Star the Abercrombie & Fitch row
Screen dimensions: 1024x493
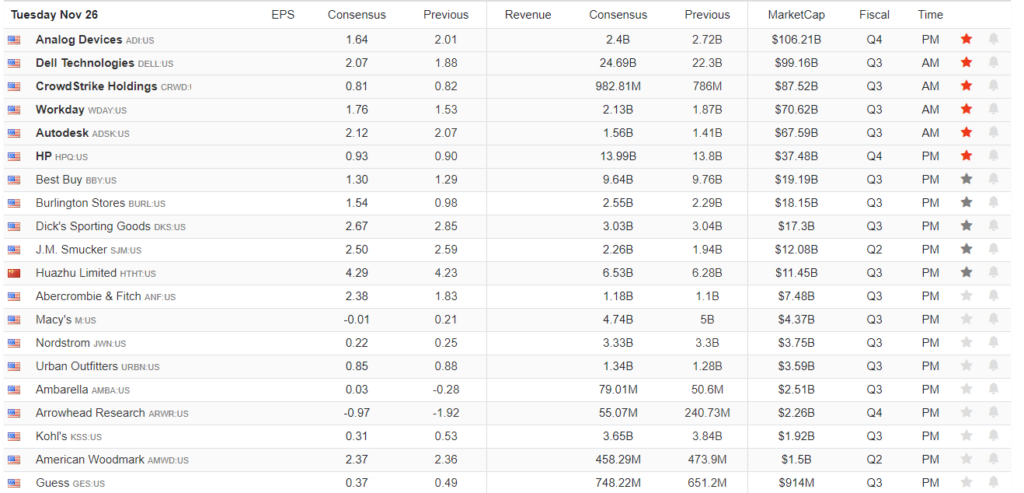pyautogui.click(x=966, y=296)
